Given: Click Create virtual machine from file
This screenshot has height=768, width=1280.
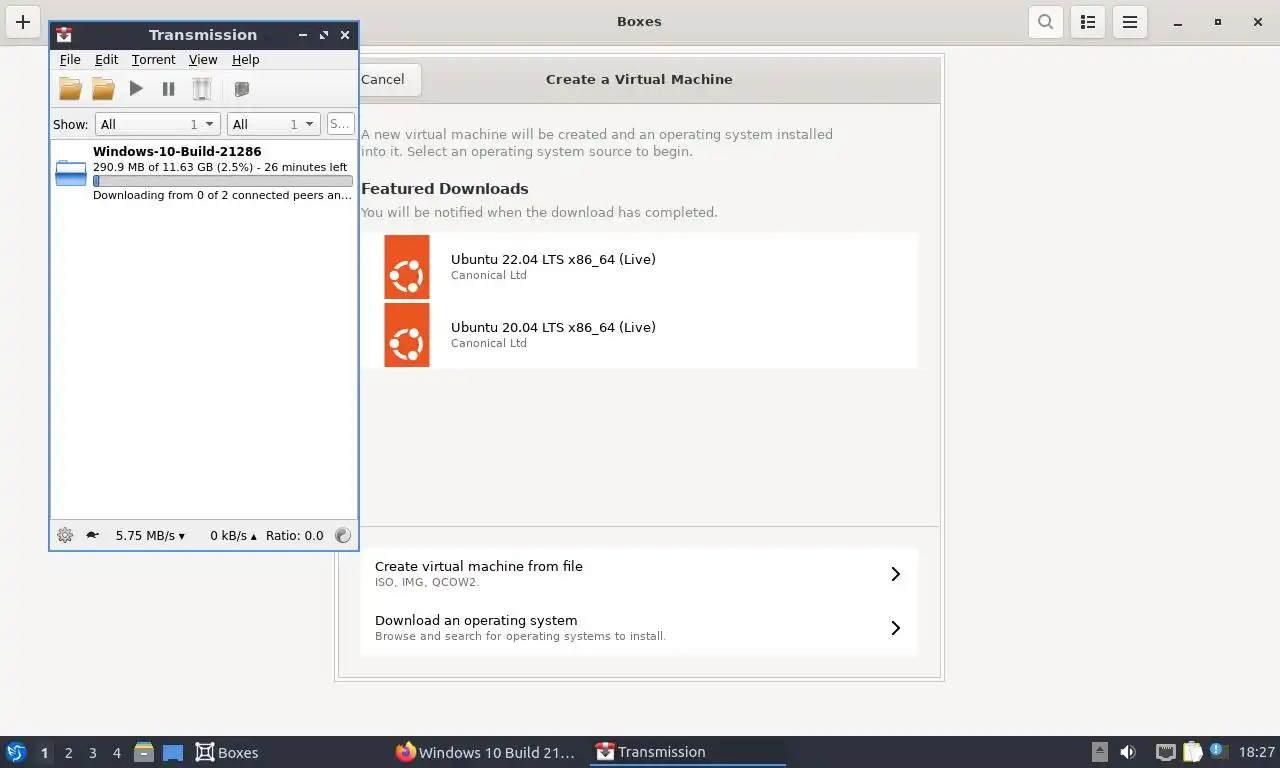Looking at the screenshot, I should pyautogui.click(x=639, y=574).
